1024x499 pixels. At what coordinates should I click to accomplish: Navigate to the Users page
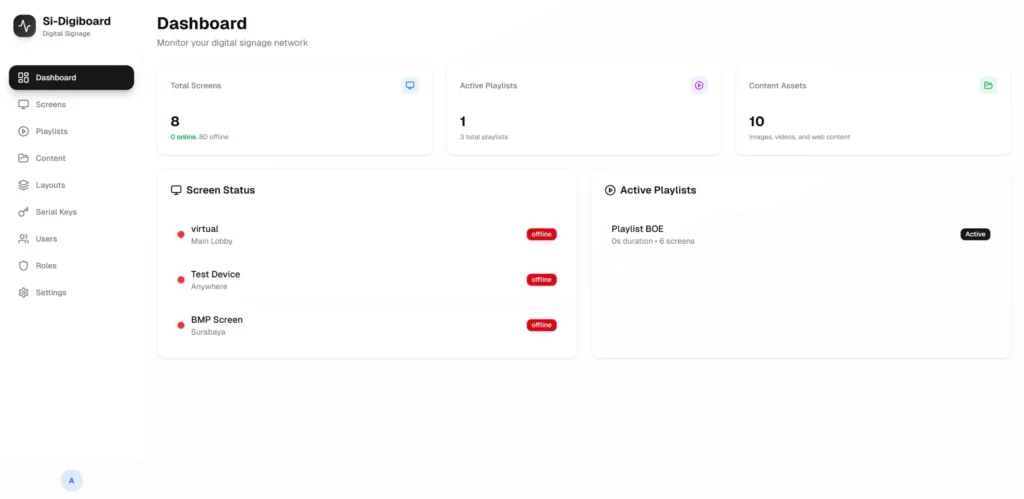point(46,239)
